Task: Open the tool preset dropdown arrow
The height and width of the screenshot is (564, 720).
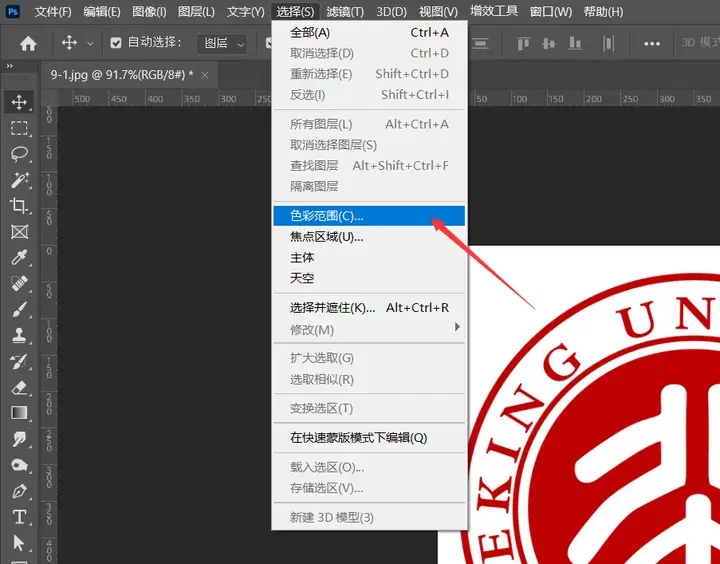Action: pyautogui.click(x=90, y=44)
